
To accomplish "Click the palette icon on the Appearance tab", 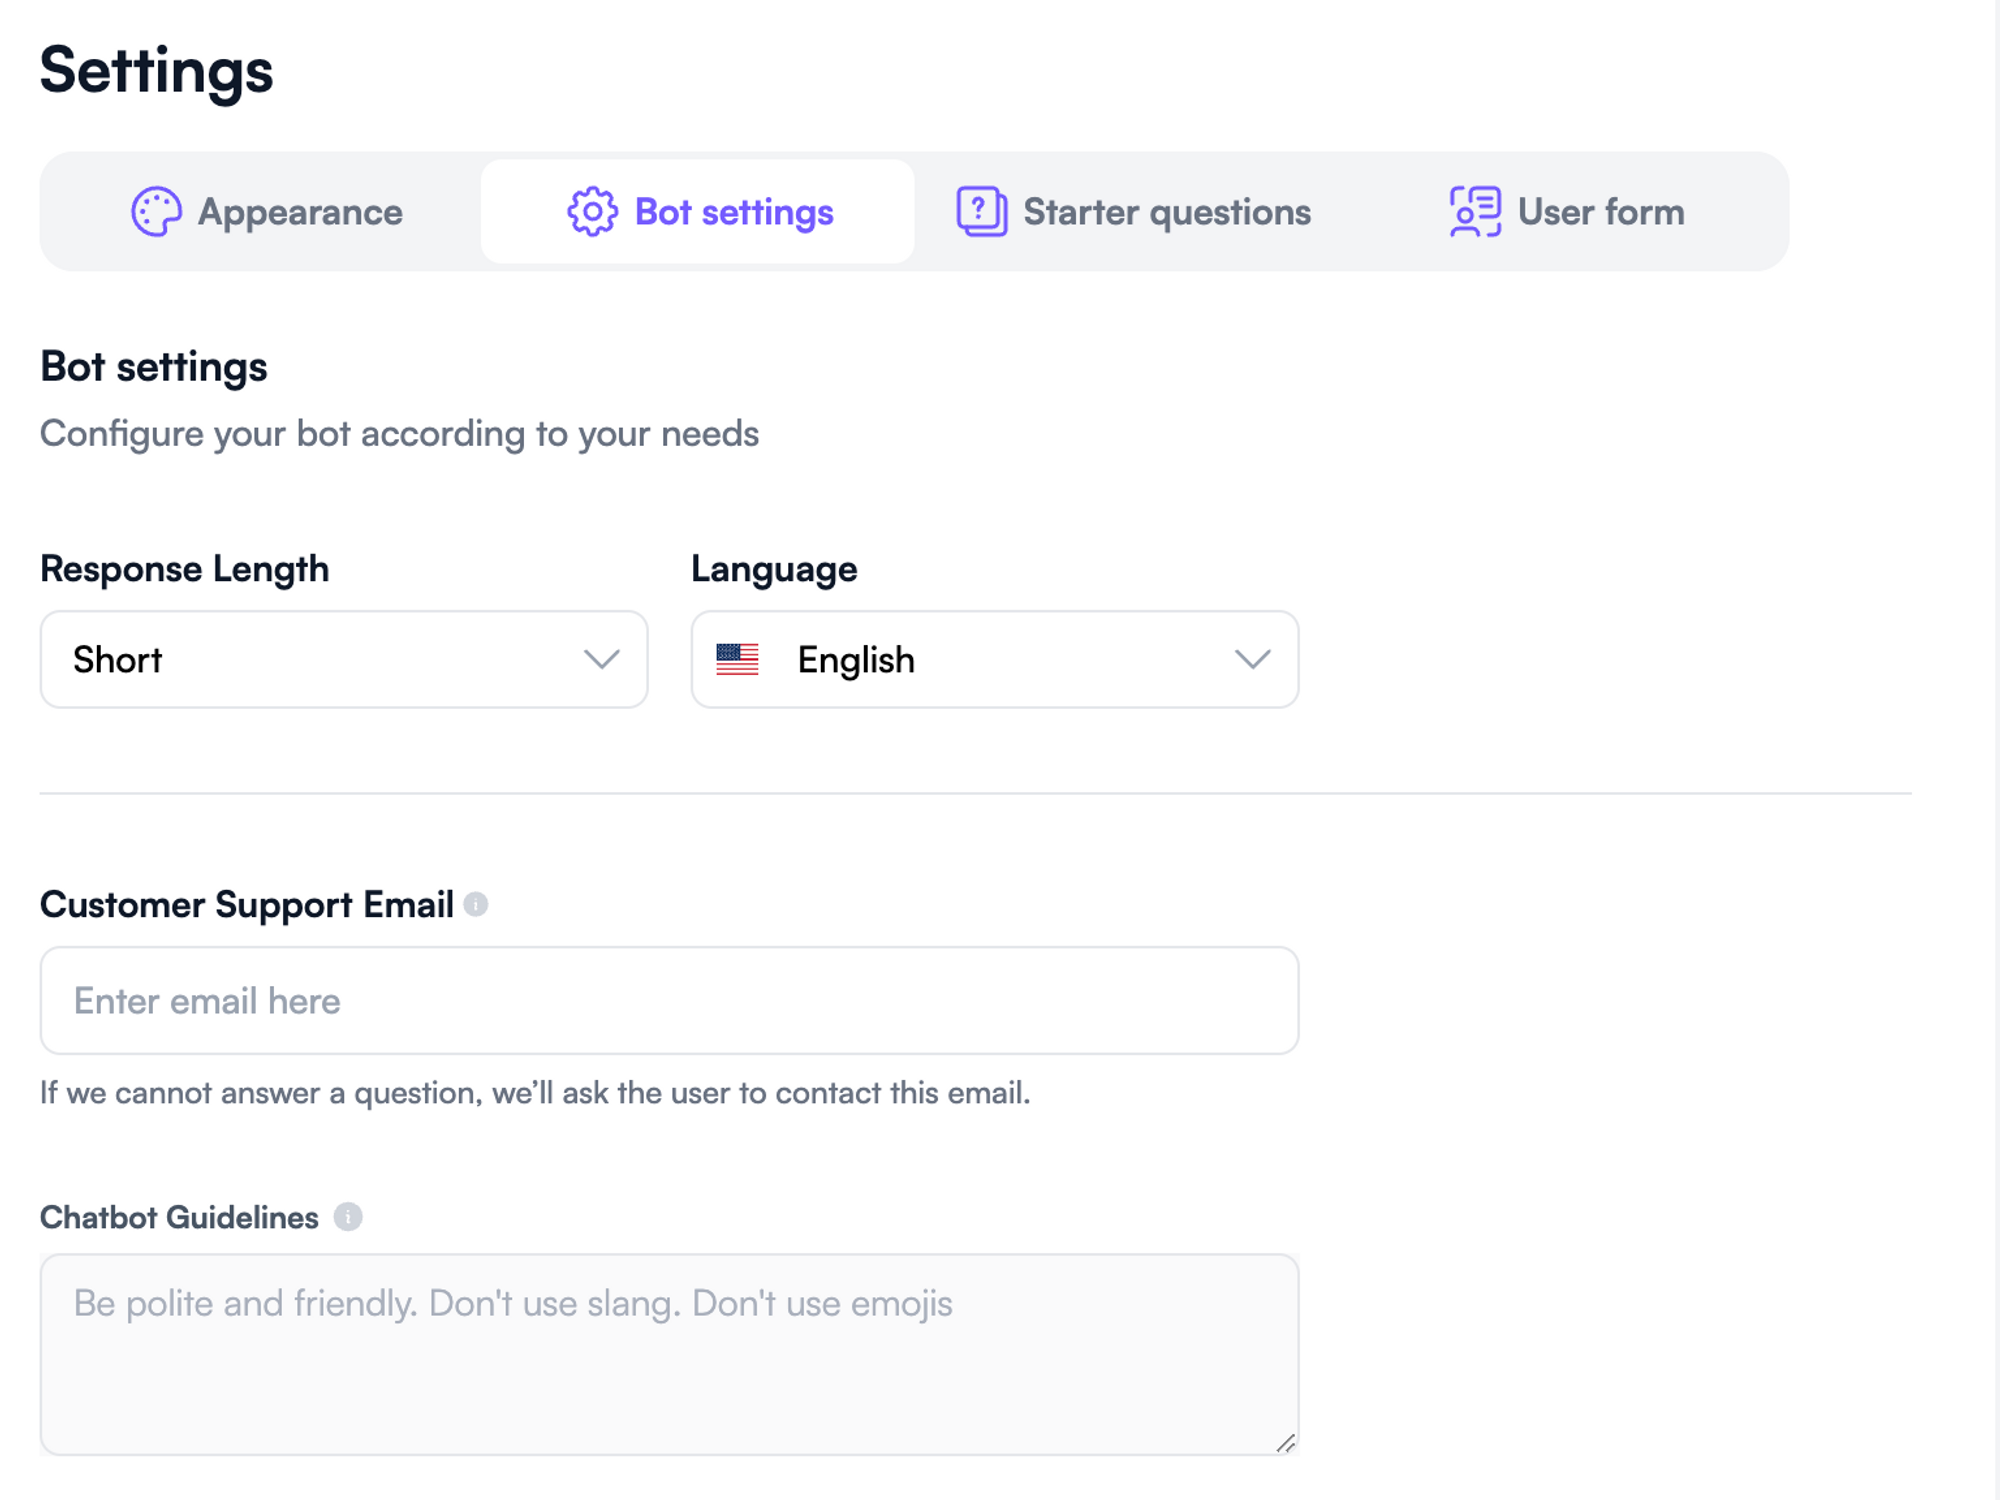I will click(155, 211).
